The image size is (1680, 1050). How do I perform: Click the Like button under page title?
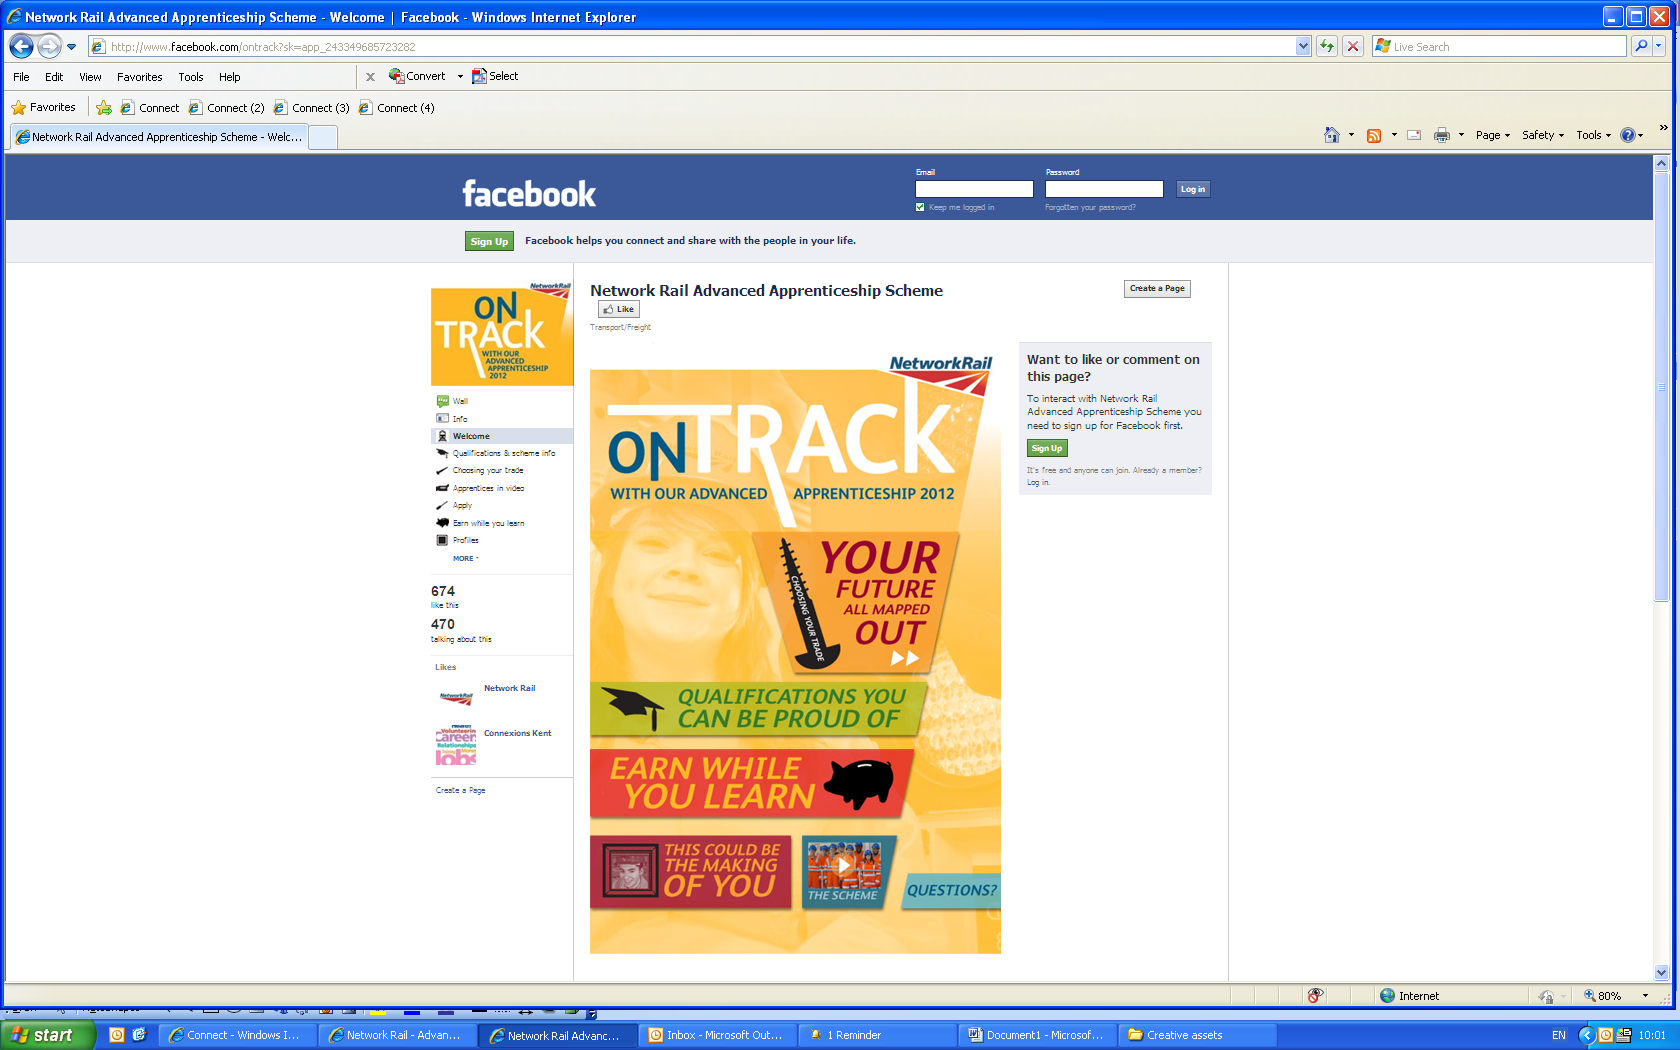pyautogui.click(x=619, y=309)
